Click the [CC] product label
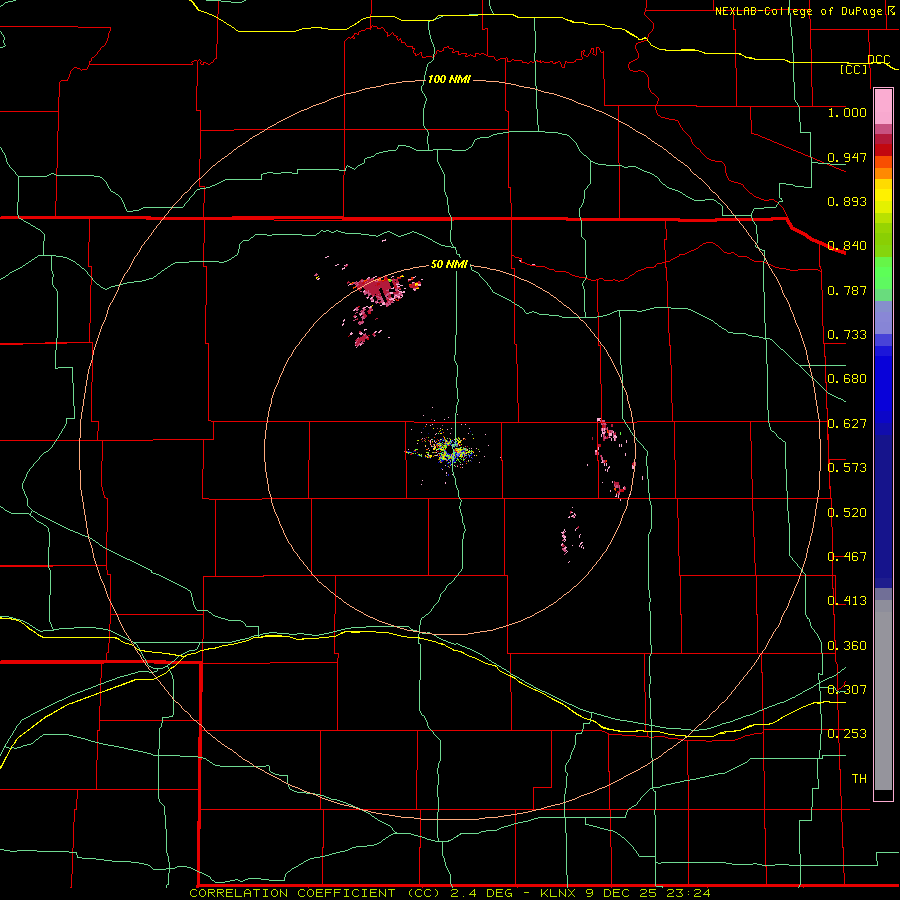 [854, 69]
